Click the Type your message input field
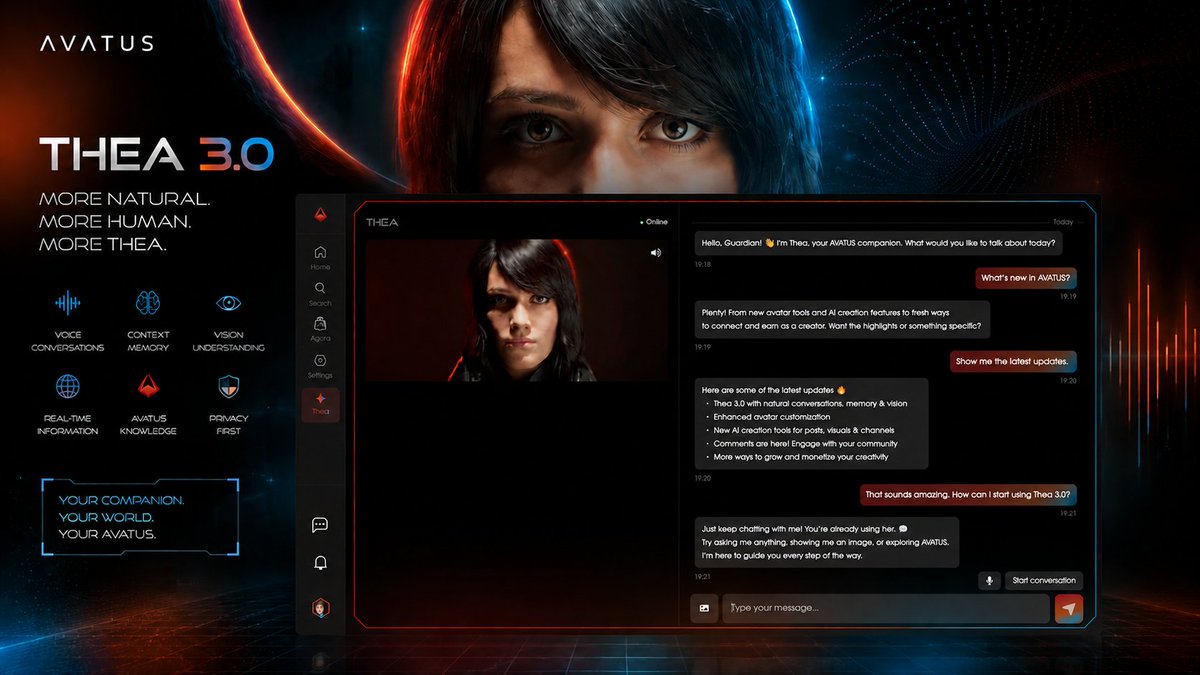Viewport: 1200px width, 675px height. click(x=886, y=608)
